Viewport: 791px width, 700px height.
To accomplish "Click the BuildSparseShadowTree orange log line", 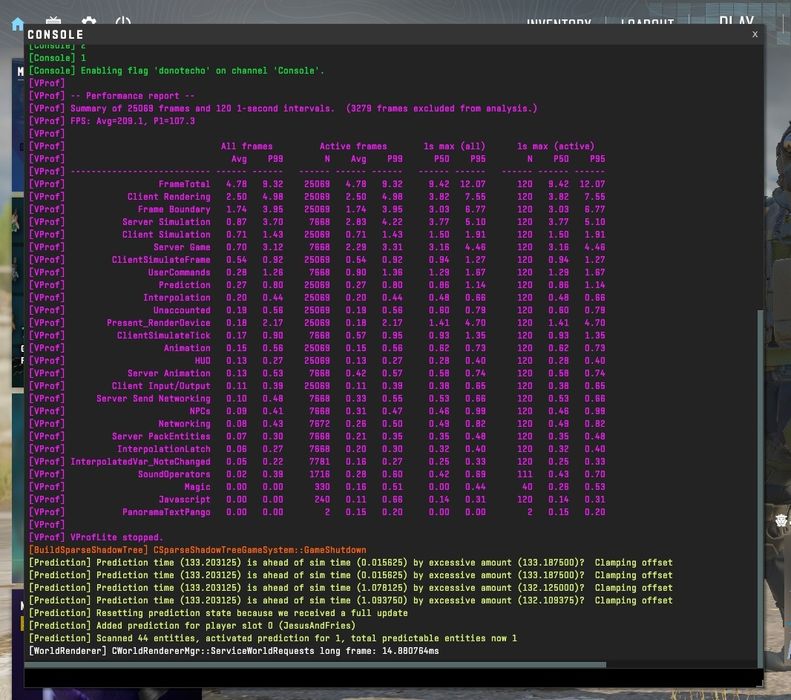I will (197, 550).
